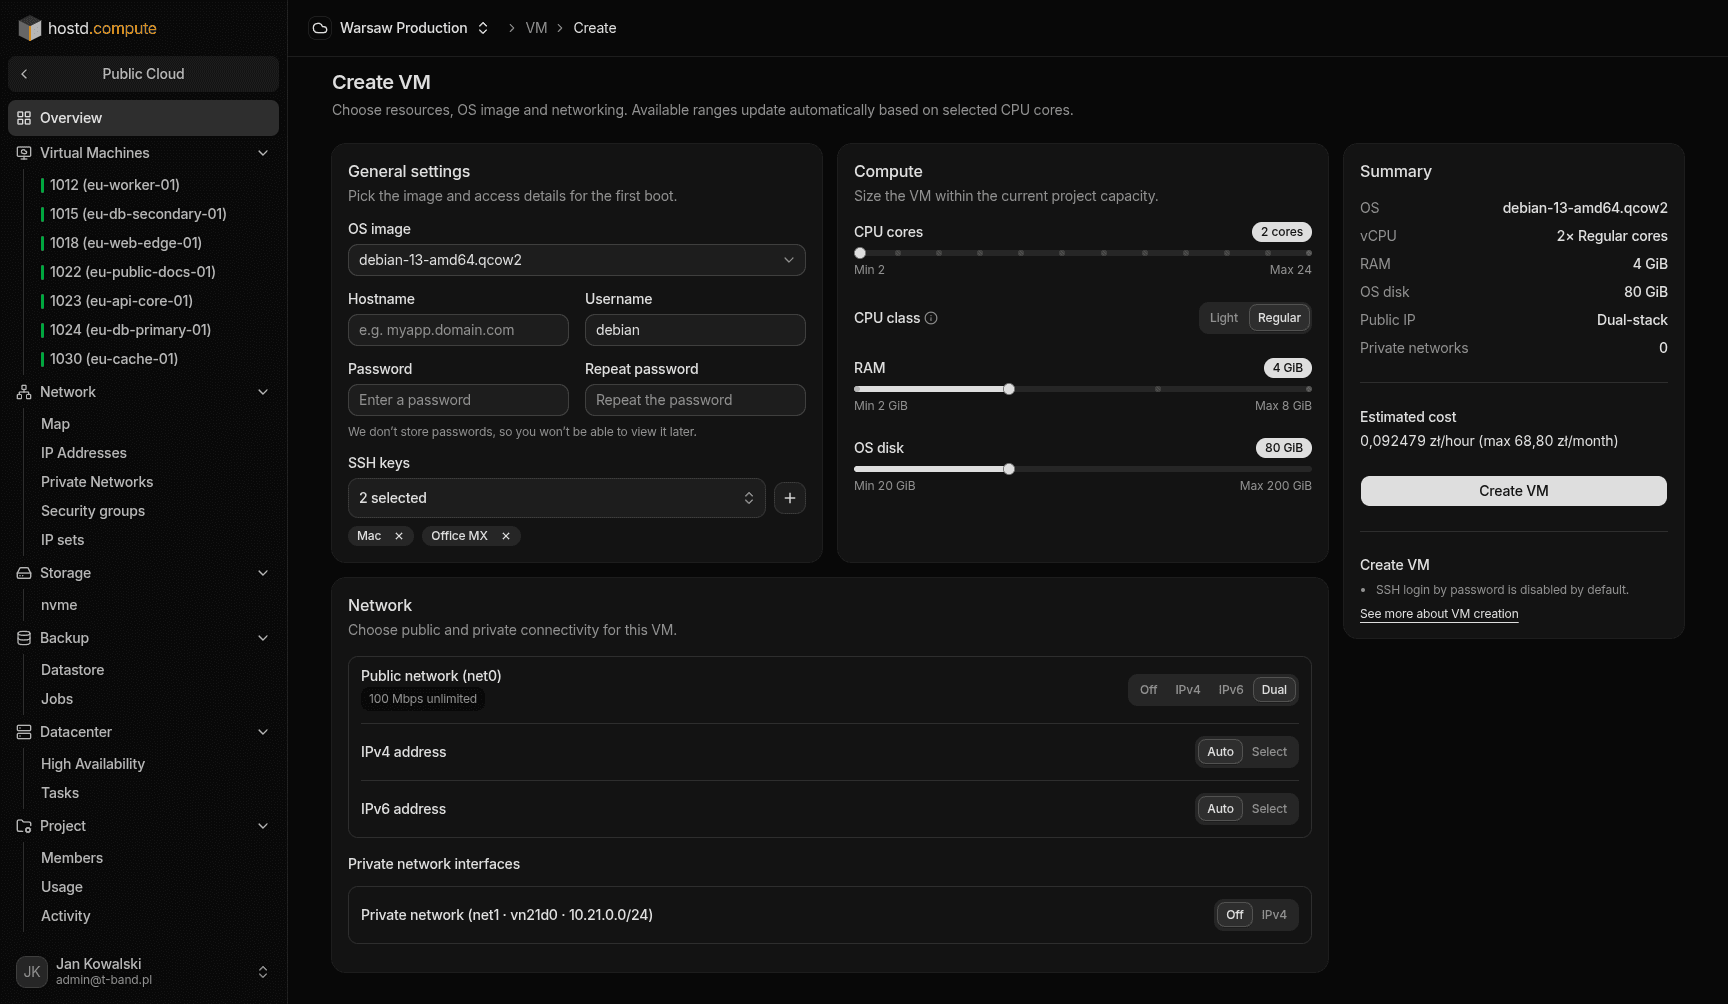Click VM in the breadcrumb
Viewport: 1728px width, 1004px height.
[x=536, y=28]
